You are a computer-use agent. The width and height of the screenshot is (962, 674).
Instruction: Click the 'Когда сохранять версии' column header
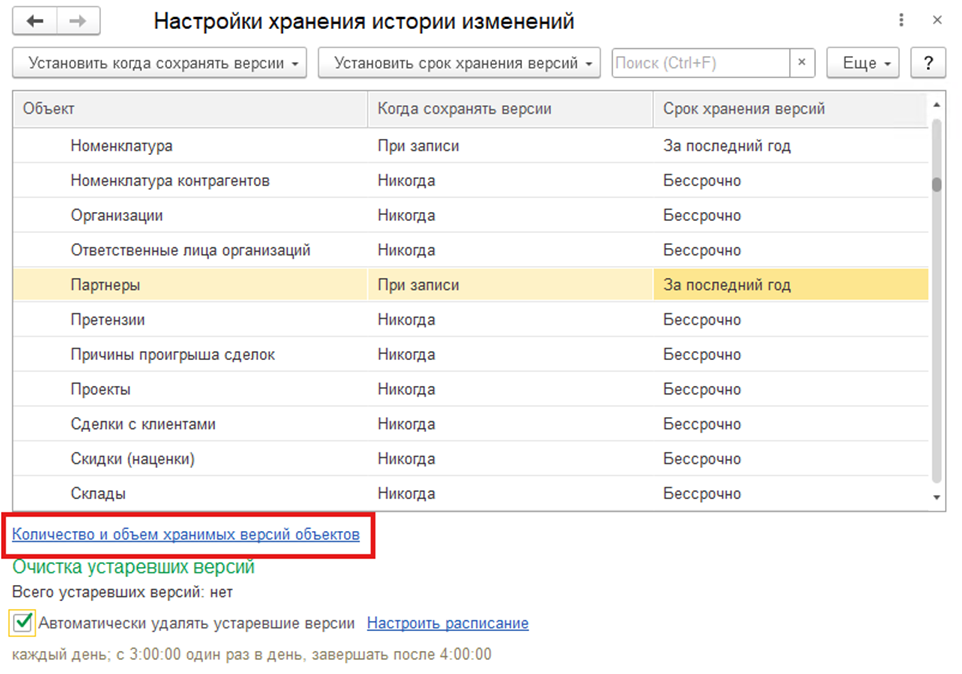(510, 109)
